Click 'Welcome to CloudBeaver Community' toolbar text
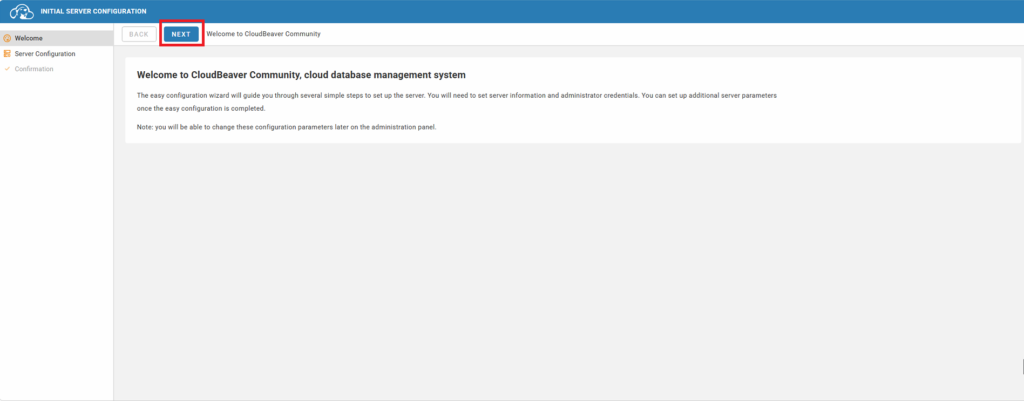1024x401 pixels. click(x=263, y=34)
